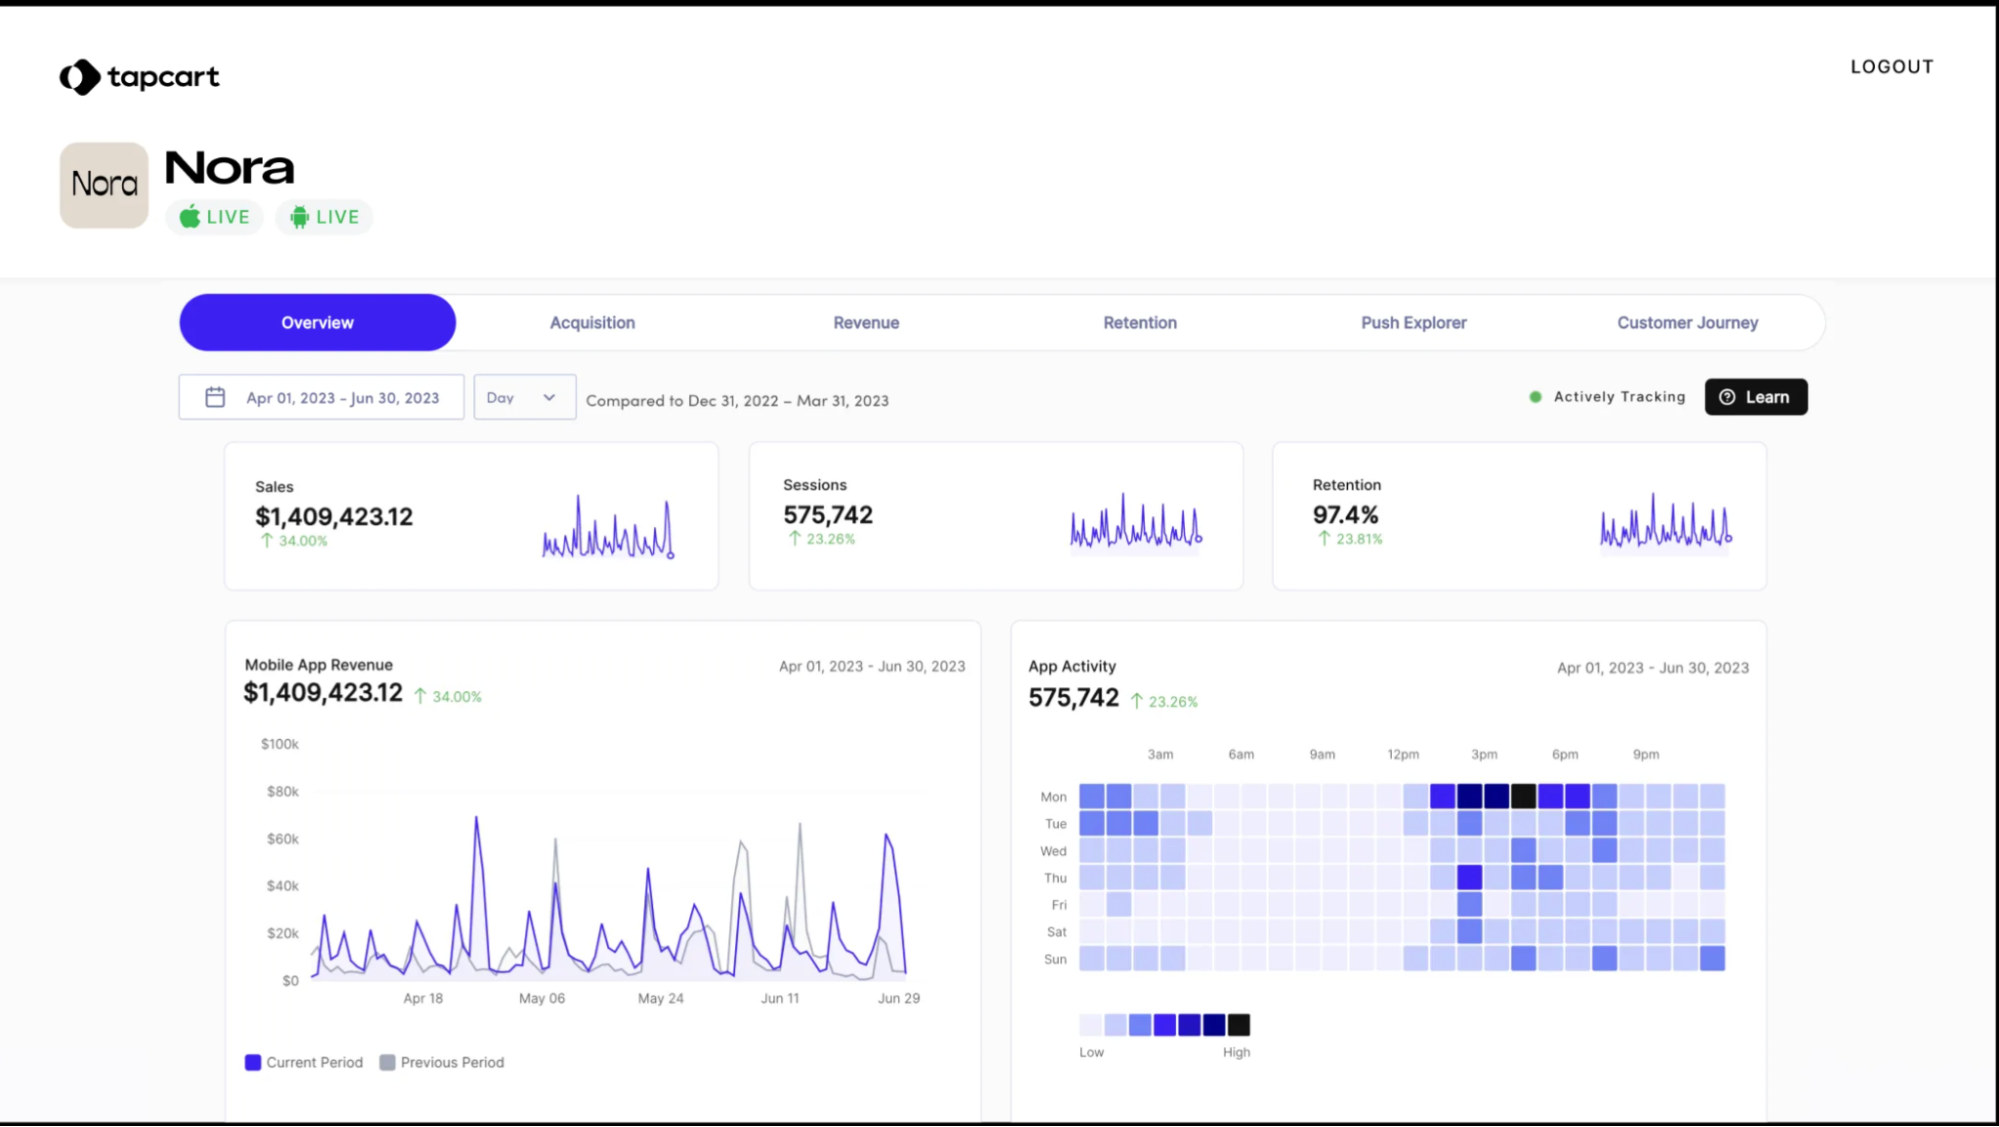
Task: Click the Apple LIVE status badge
Action: tap(214, 217)
